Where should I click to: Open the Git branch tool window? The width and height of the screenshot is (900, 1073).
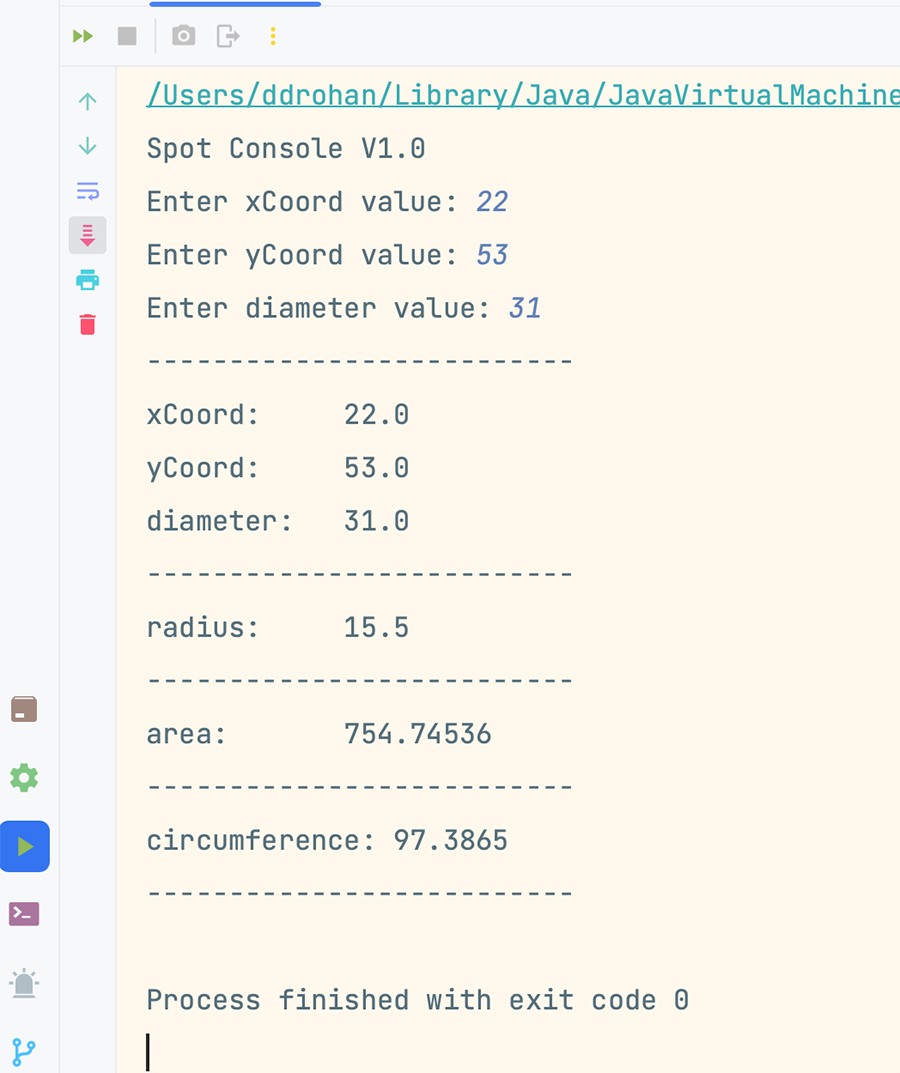(24, 1050)
